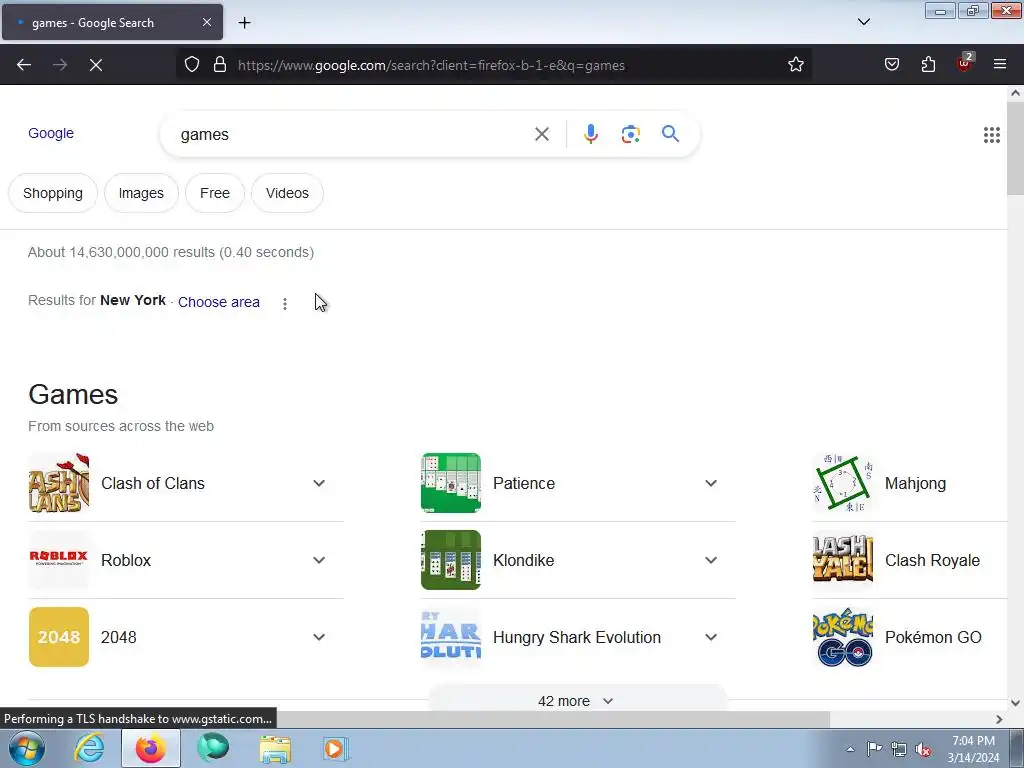Open the Extensions puzzle icon
The height and width of the screenshot is (768, 1024).
(x=928, y=65)
